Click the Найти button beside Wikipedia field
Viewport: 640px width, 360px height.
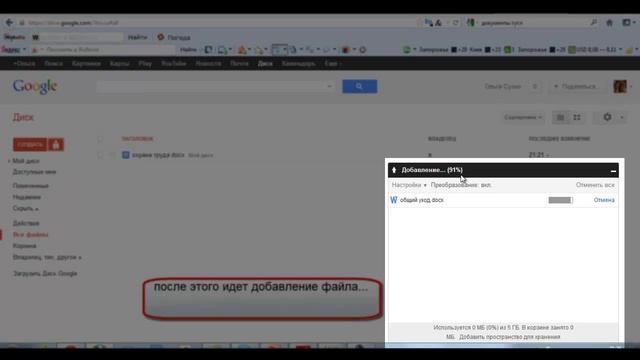137,37
